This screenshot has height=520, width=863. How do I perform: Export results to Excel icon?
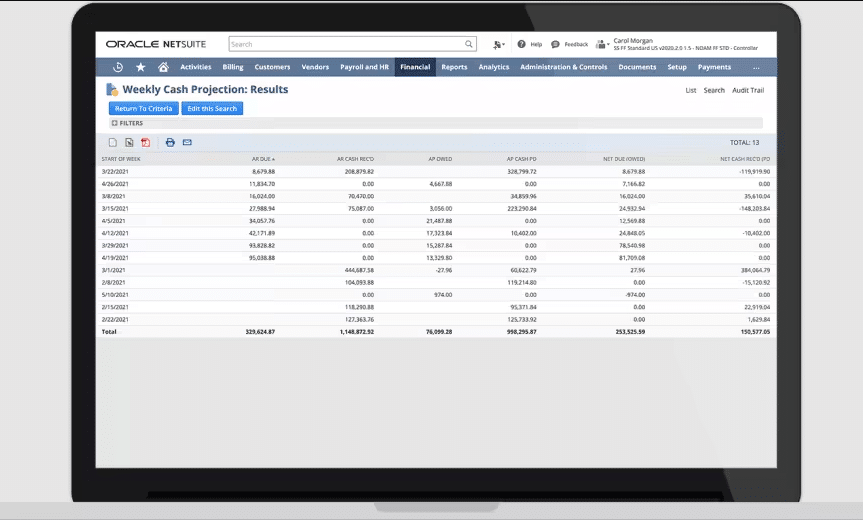[x=129, y=143]
